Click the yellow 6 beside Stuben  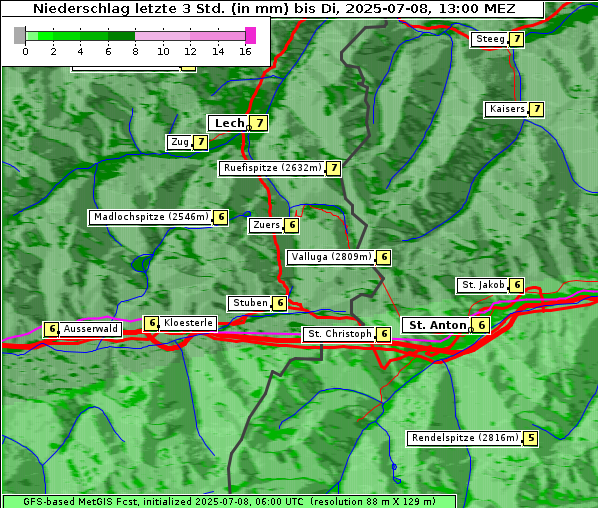point(280,303)
